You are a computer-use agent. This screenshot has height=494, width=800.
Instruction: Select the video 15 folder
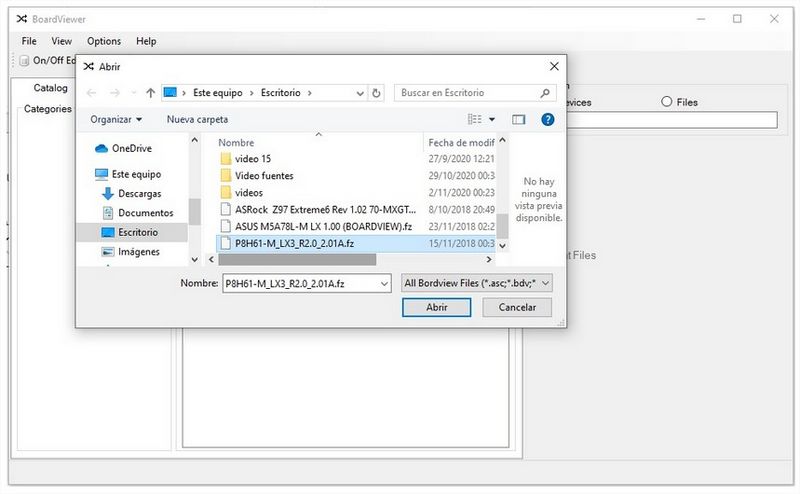pos(253,159)
